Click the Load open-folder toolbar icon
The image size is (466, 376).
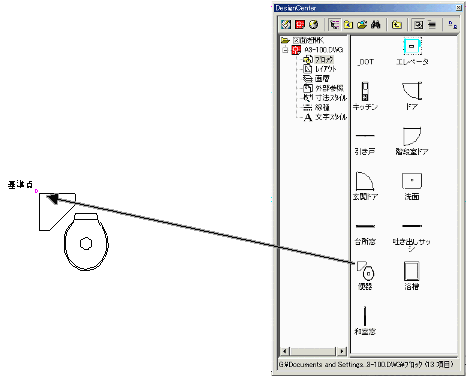coord(362,24)
